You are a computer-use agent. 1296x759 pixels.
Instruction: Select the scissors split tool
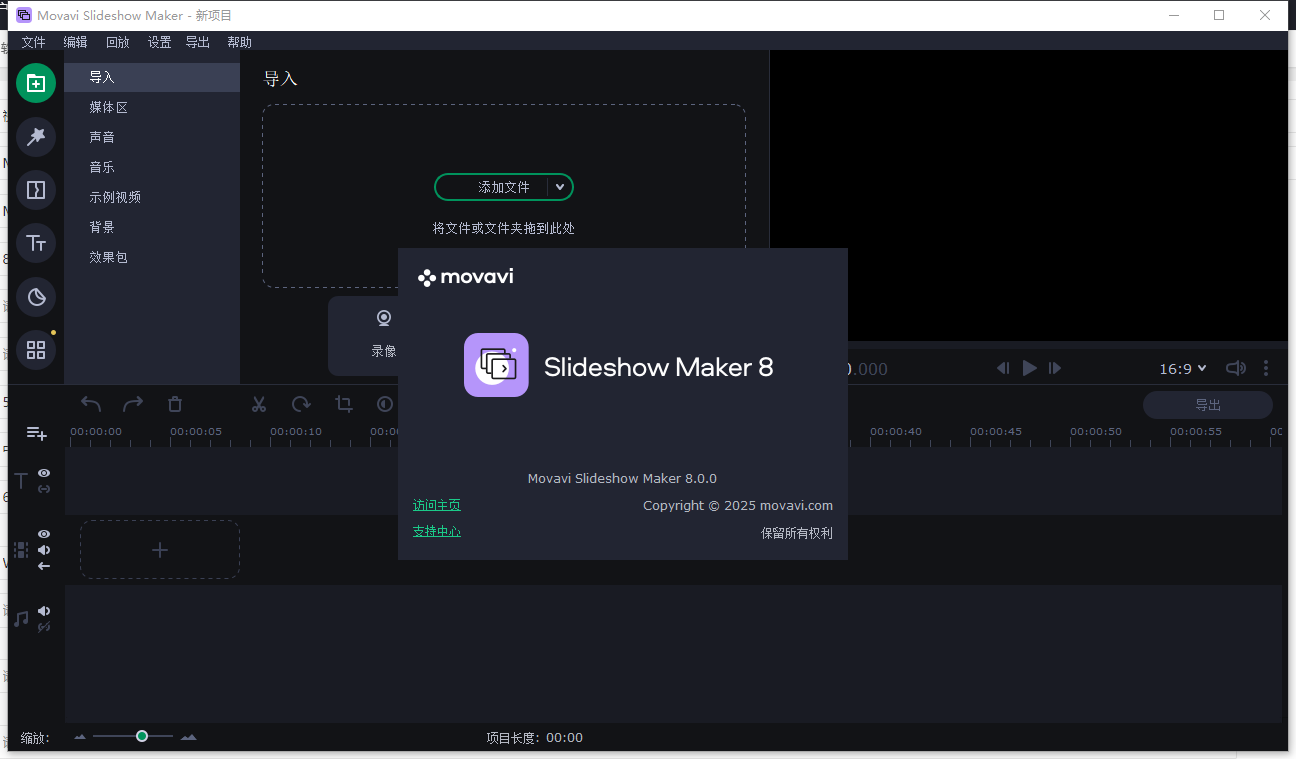click(x=259, y=404)
